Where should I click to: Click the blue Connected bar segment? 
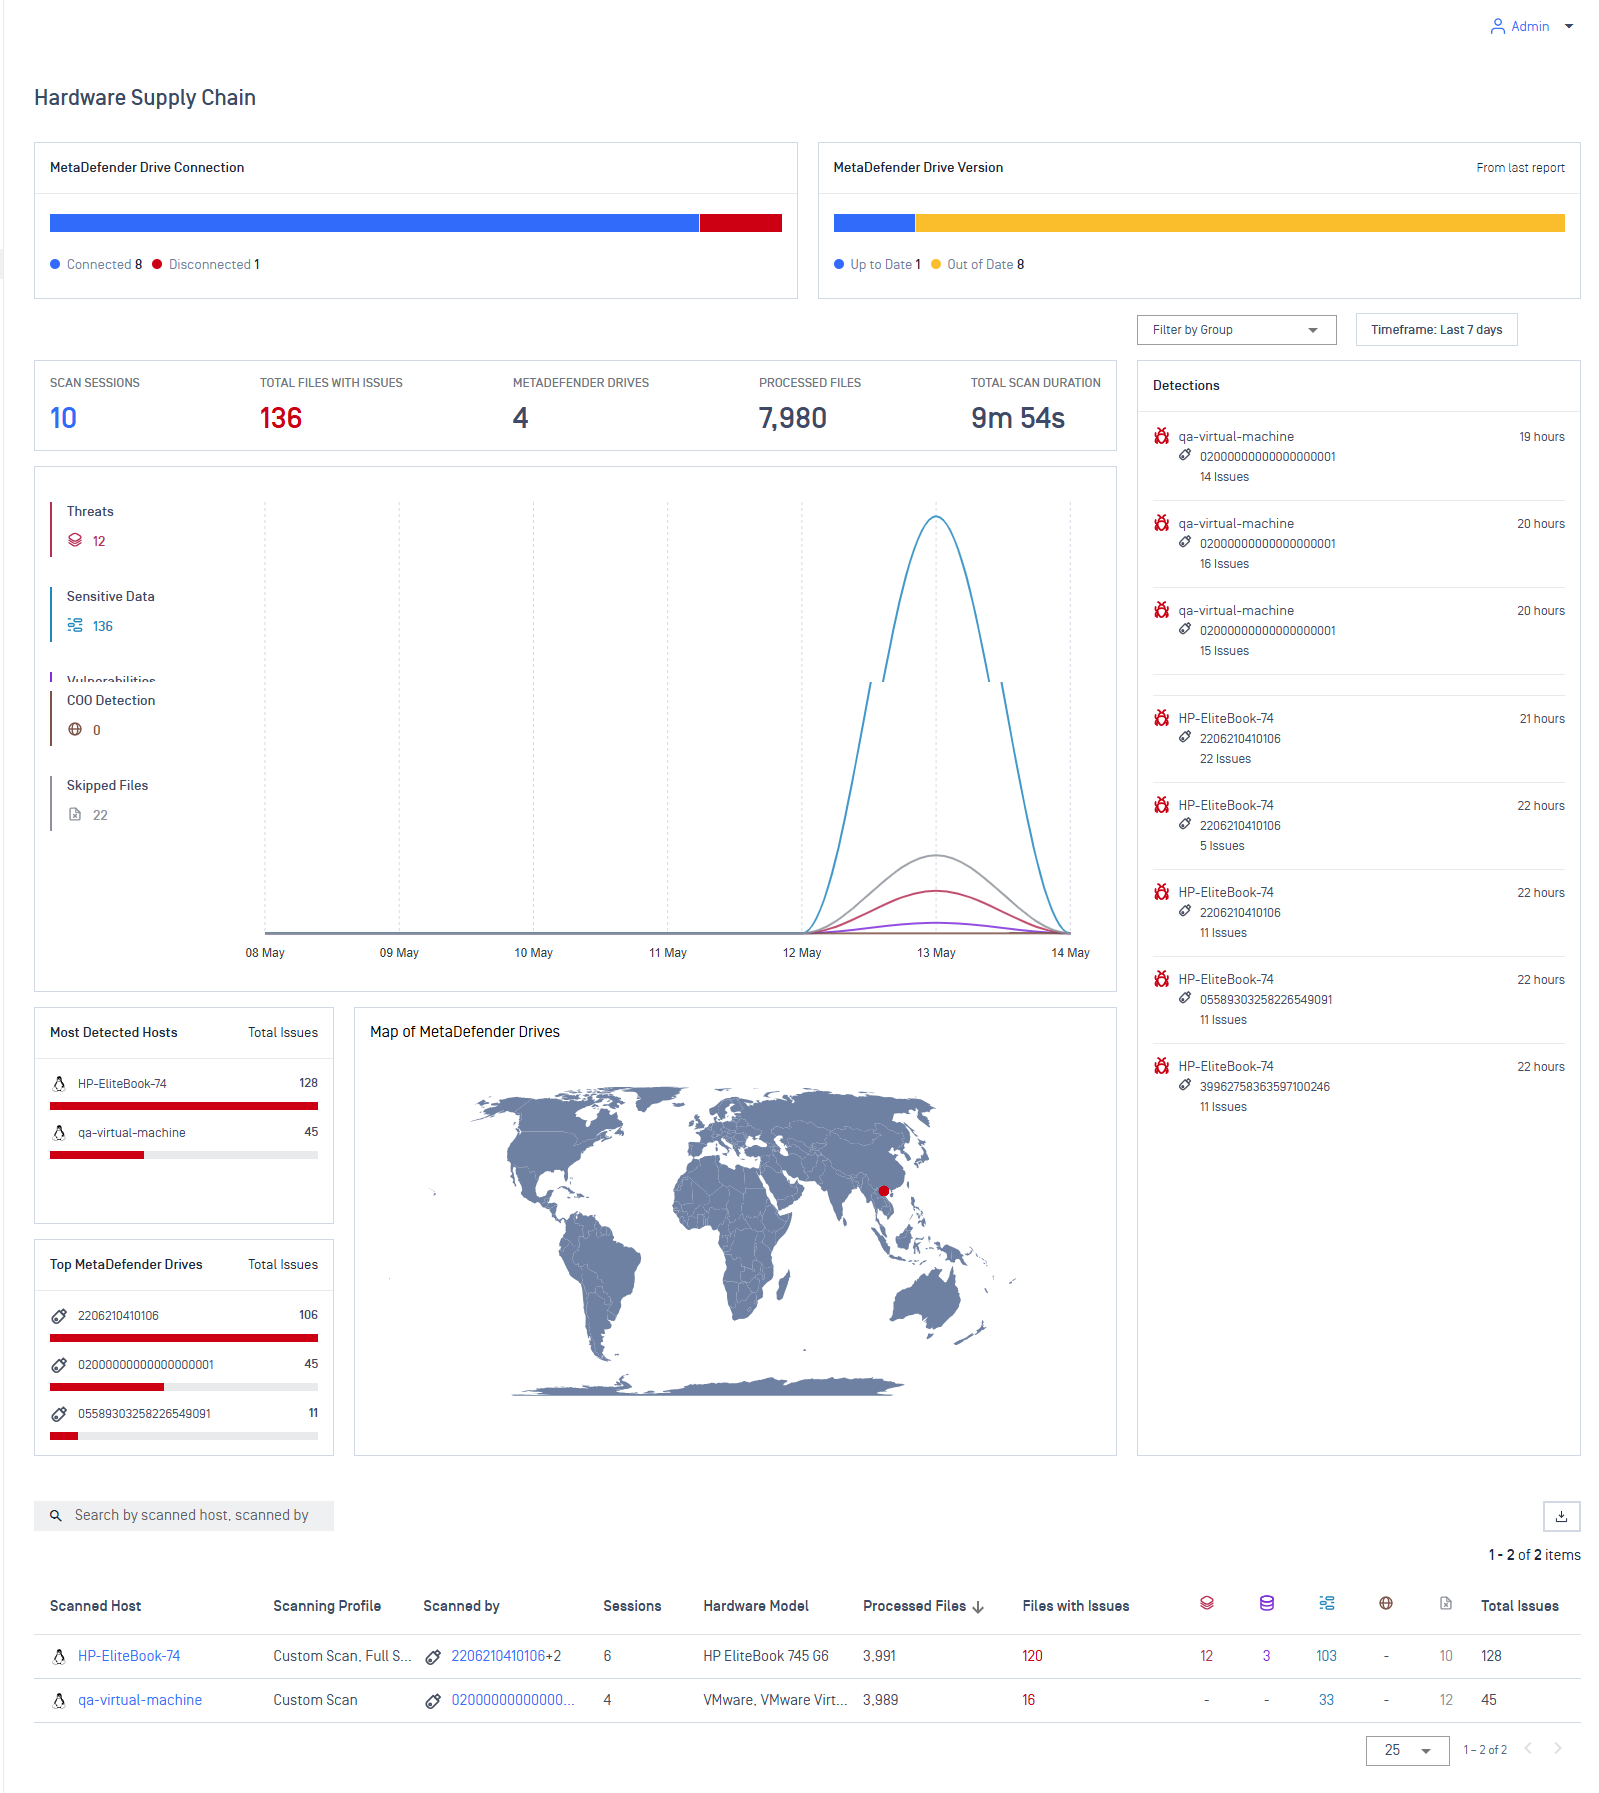[374, 223]
